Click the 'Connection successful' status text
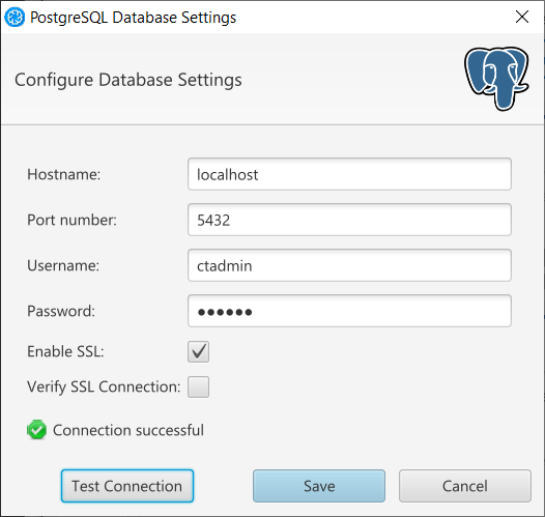545x517 pixels. (x=128, y=430)
